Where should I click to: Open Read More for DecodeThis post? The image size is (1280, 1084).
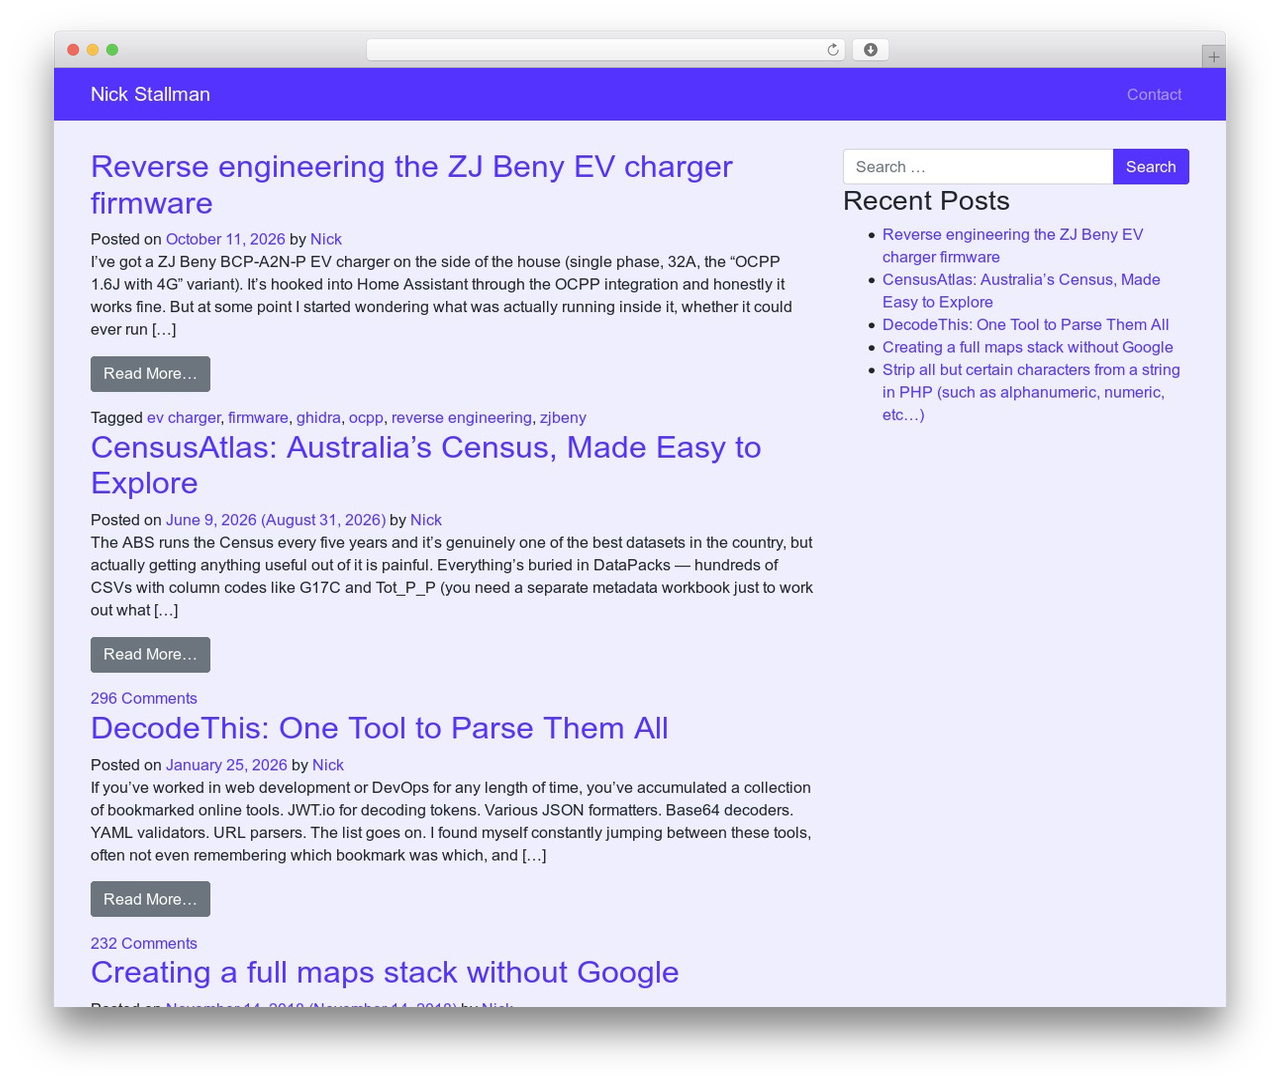click(x=150, y=899)
